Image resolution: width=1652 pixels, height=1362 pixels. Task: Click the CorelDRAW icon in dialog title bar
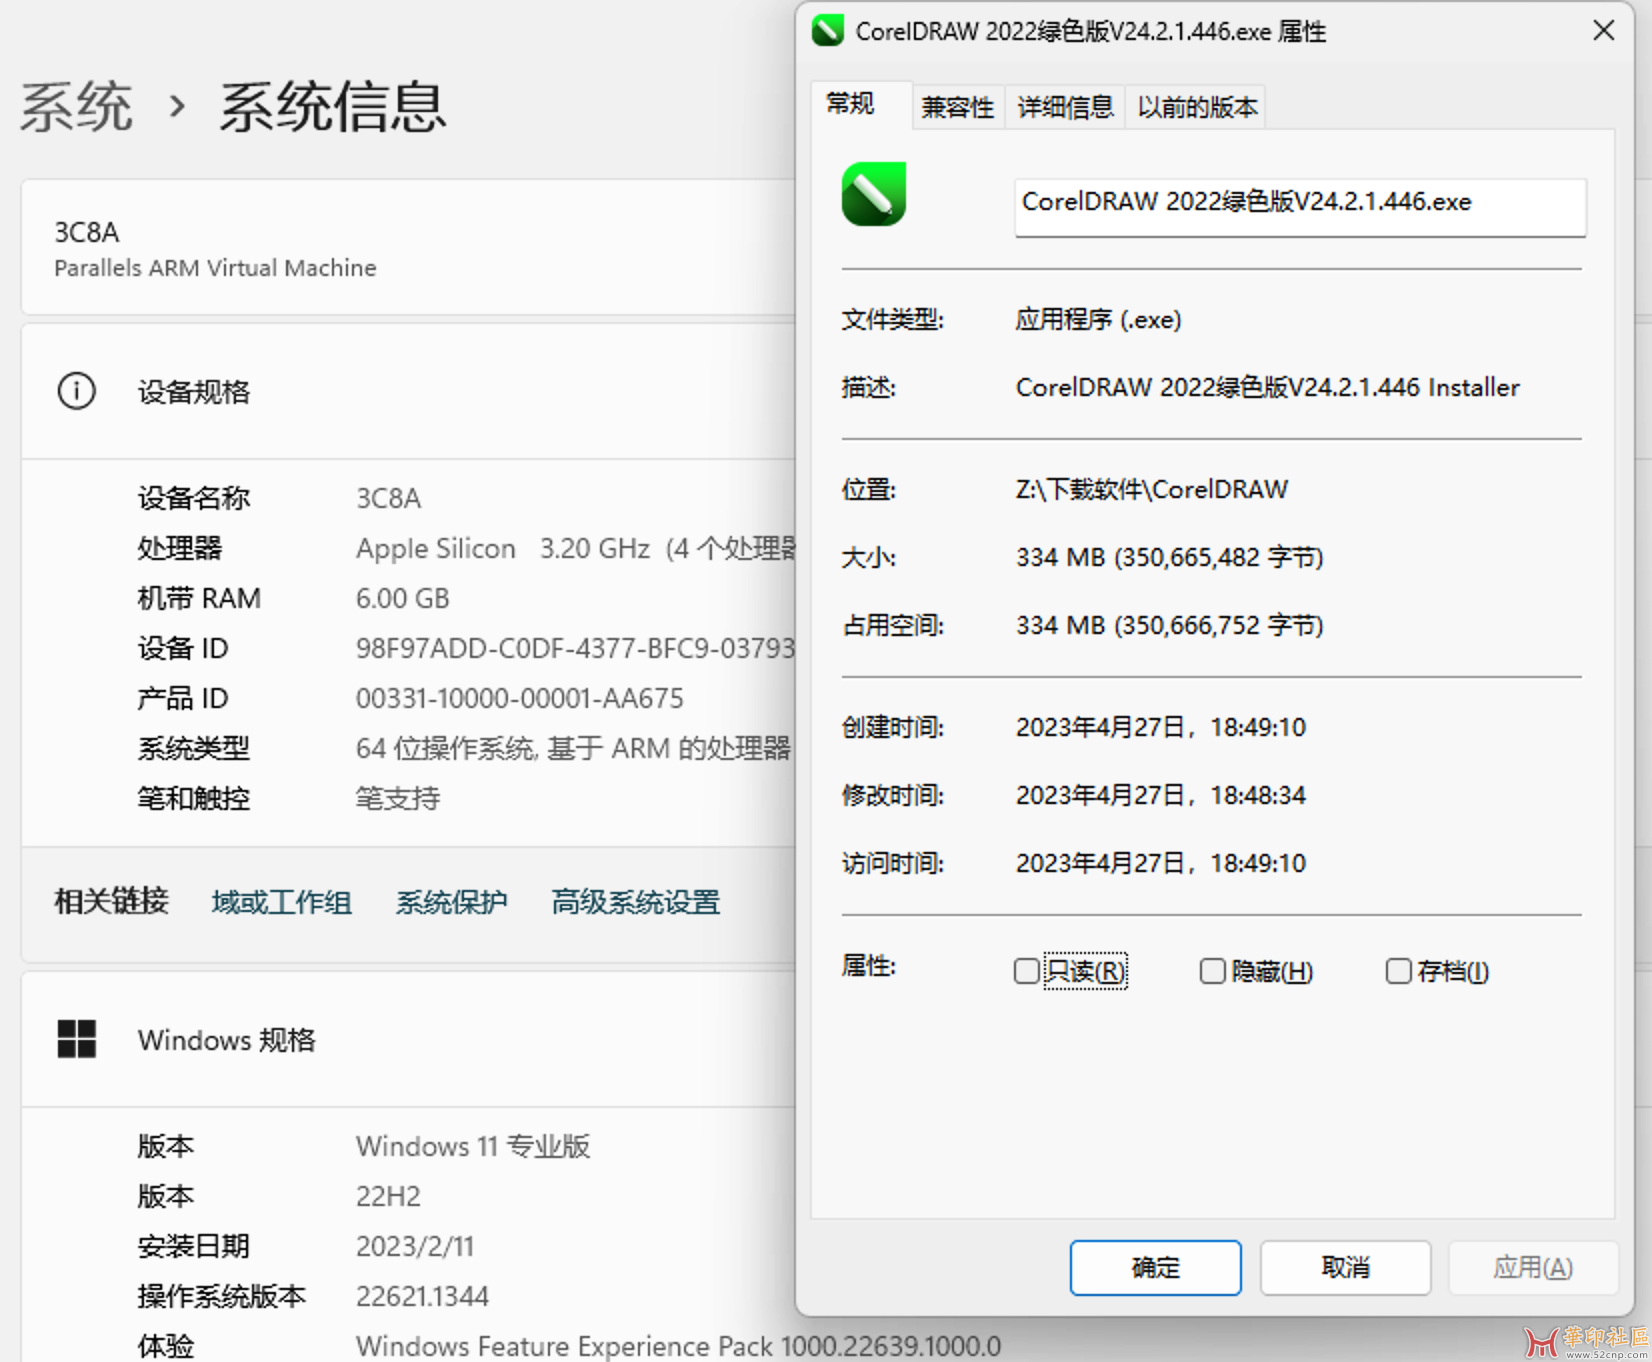(827, 31)
